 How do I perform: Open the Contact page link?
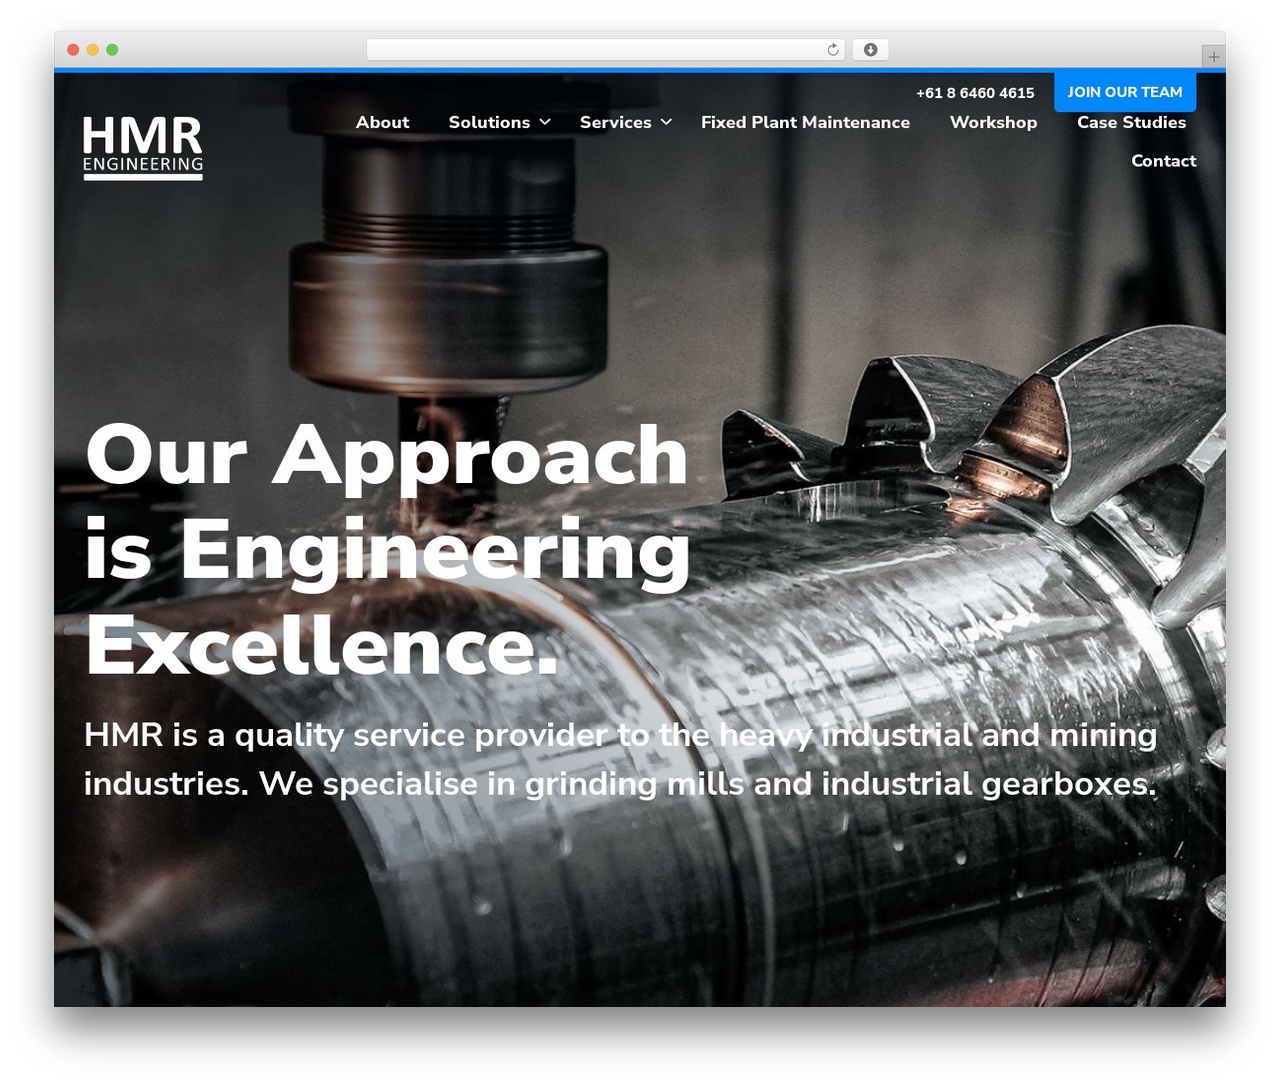[1163, 161]
